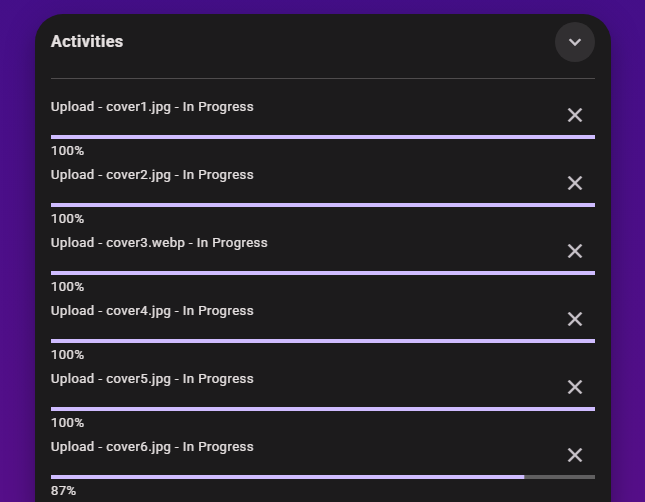
Task: Click the cover2.jpg progress bar
Action: click(322, 205)
